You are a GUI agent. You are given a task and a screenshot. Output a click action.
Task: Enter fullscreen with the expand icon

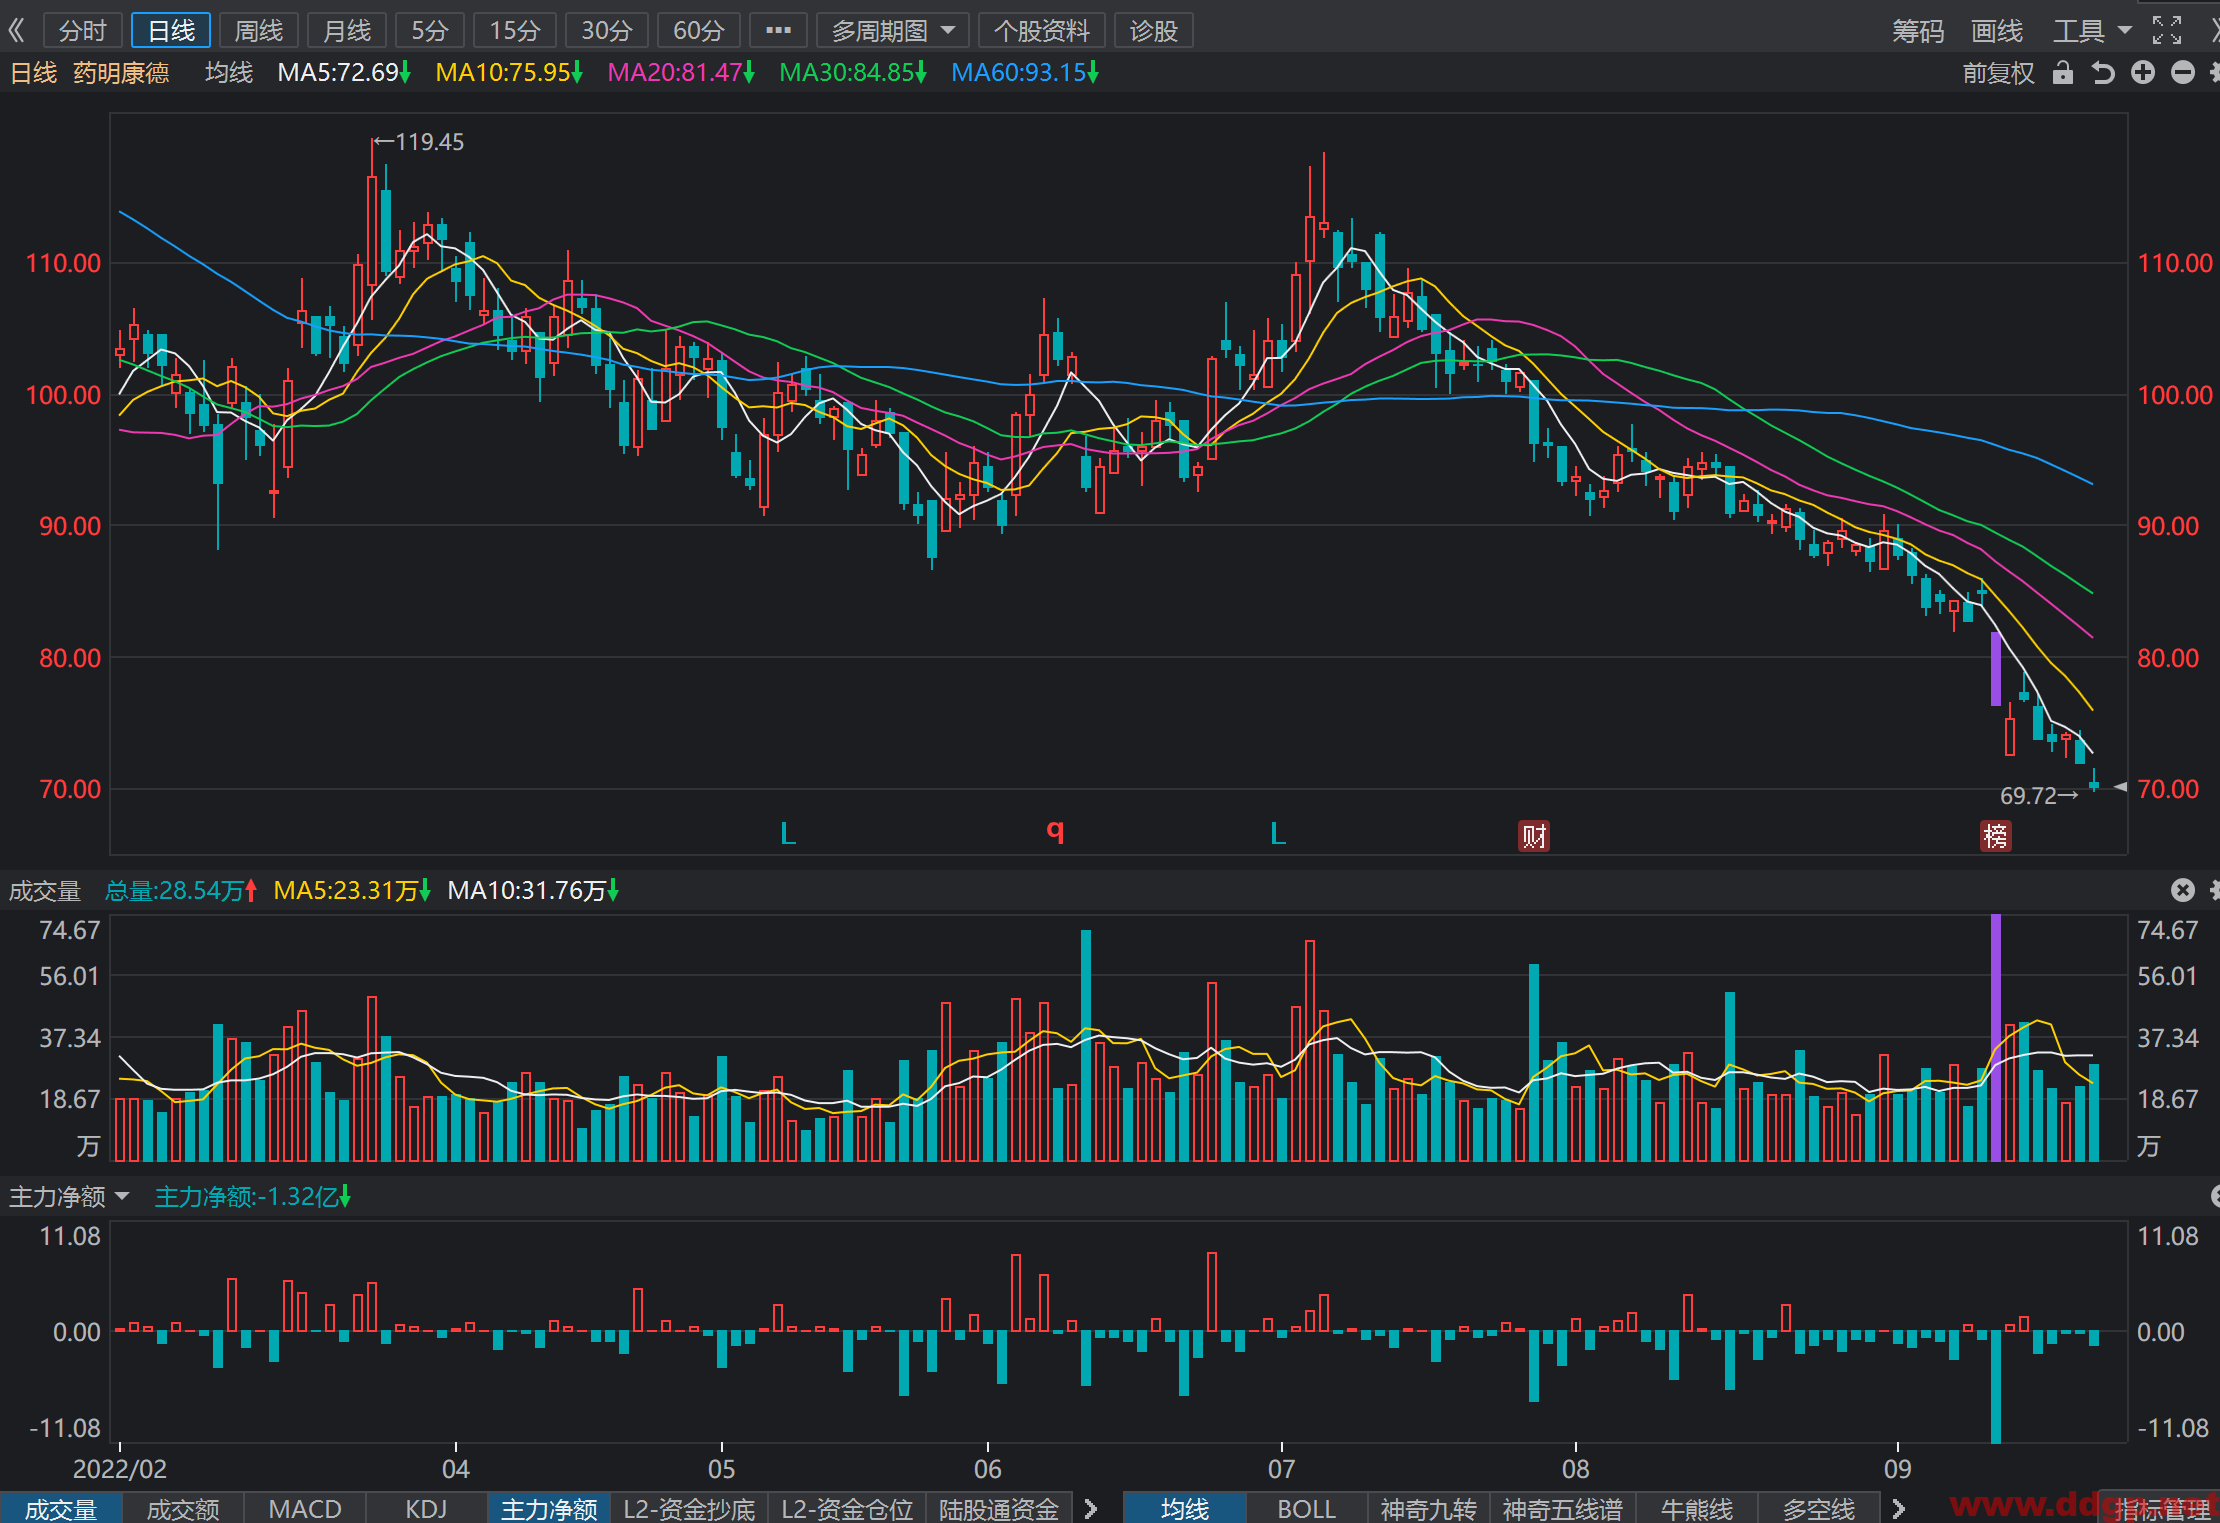(2166, 31)
